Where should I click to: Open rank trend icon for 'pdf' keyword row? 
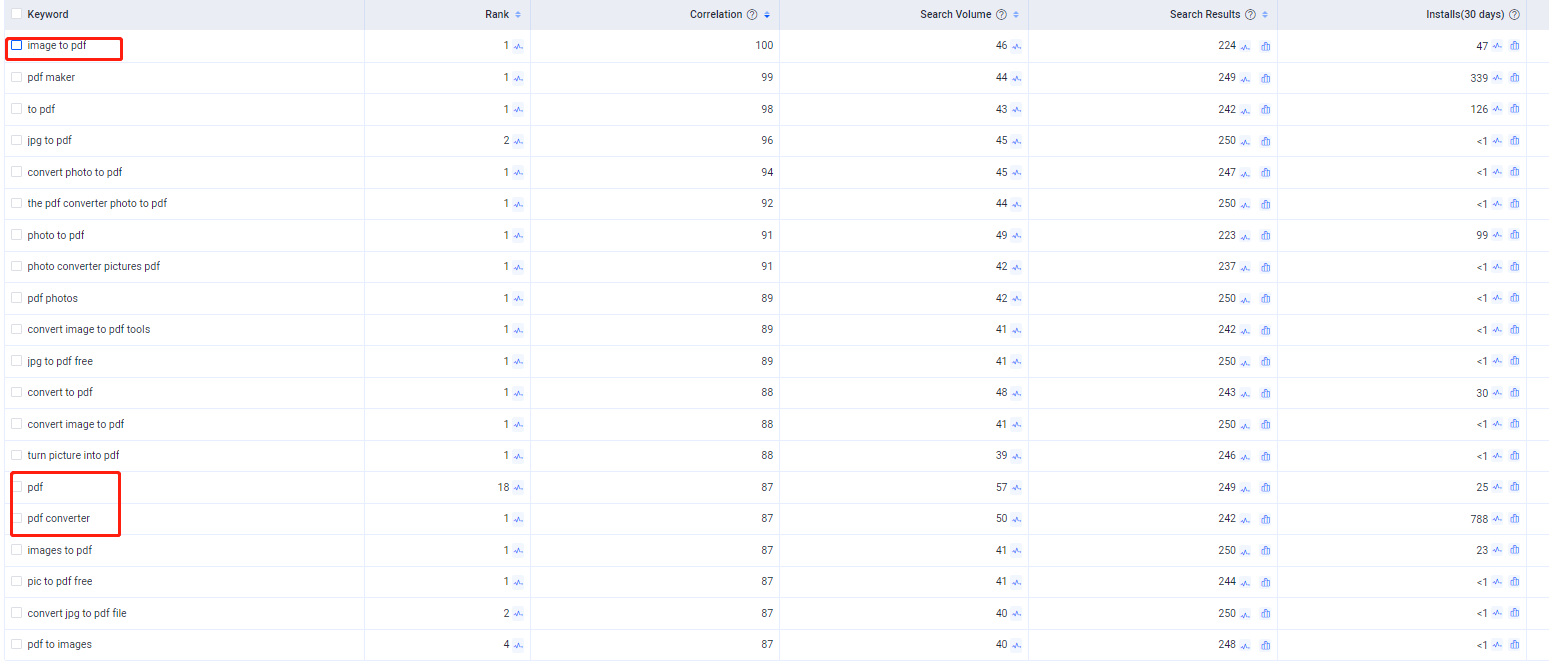518,488
